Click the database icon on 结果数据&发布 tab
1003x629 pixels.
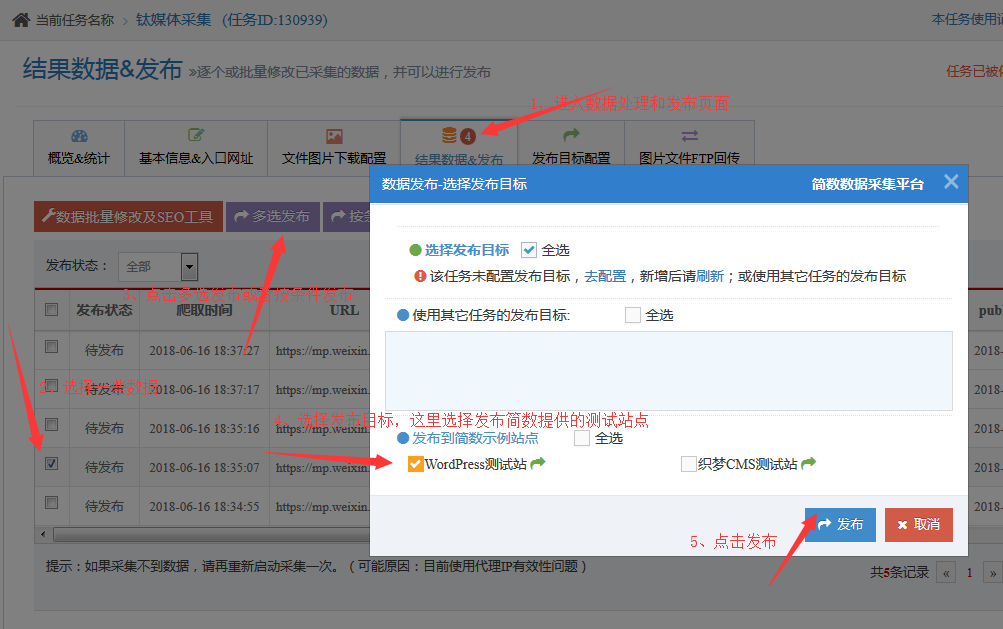[450, 136]
